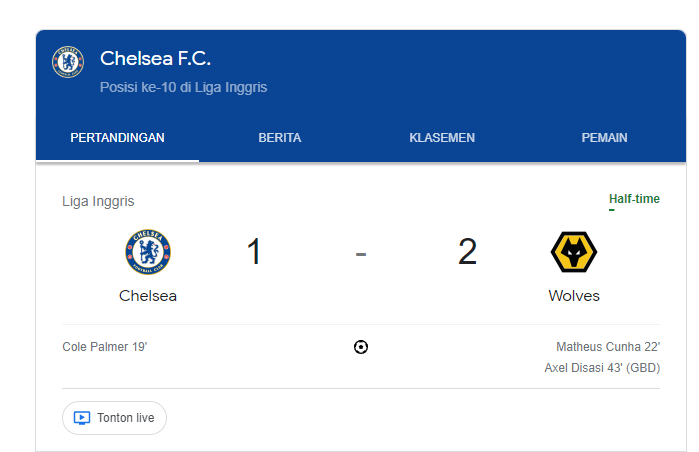Image resolution: width=699 pixels, height=452 pixels.
Task: Click the Matheus Cunha 22' goal entry
Action: tap(608, 347)
